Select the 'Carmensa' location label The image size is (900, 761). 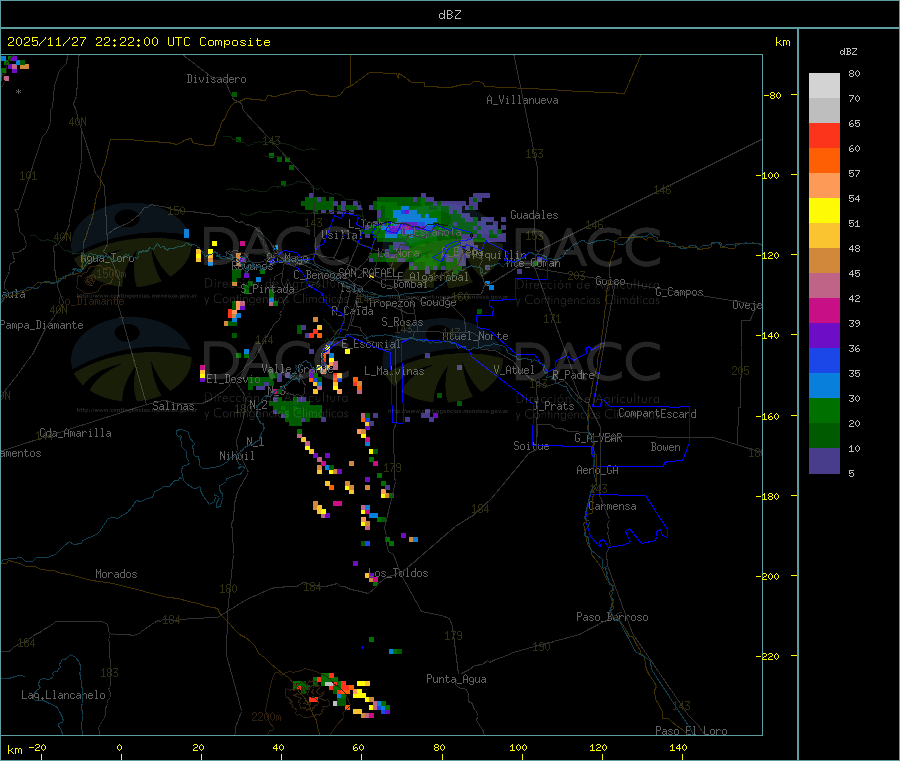[612, 506]
